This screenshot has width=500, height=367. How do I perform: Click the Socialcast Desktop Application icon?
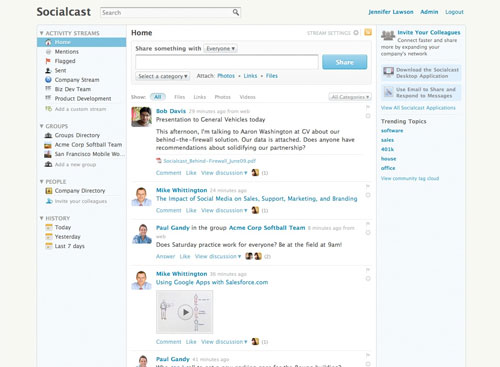[x=388, y=72]
